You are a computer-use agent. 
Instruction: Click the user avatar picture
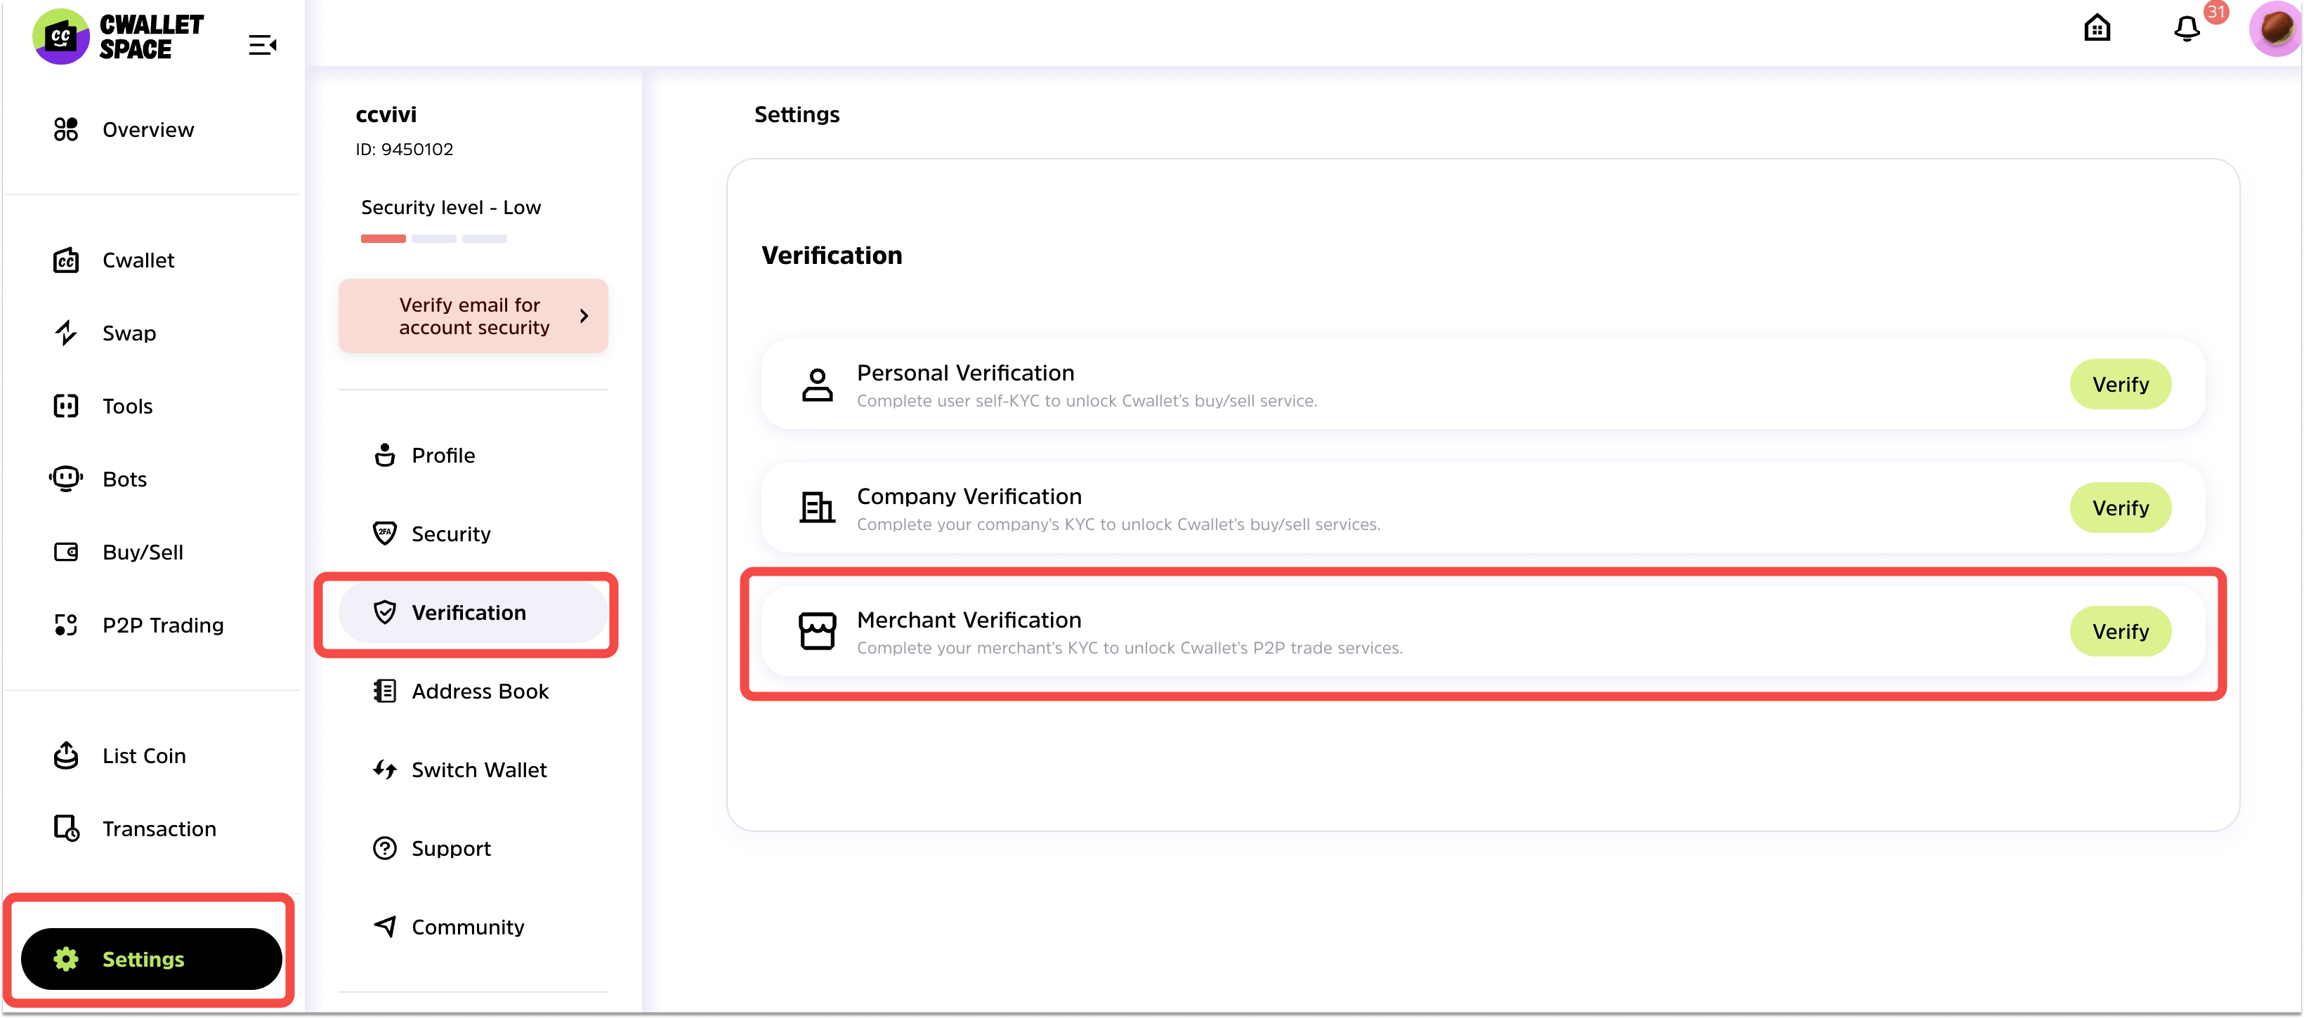point(2275,28)
